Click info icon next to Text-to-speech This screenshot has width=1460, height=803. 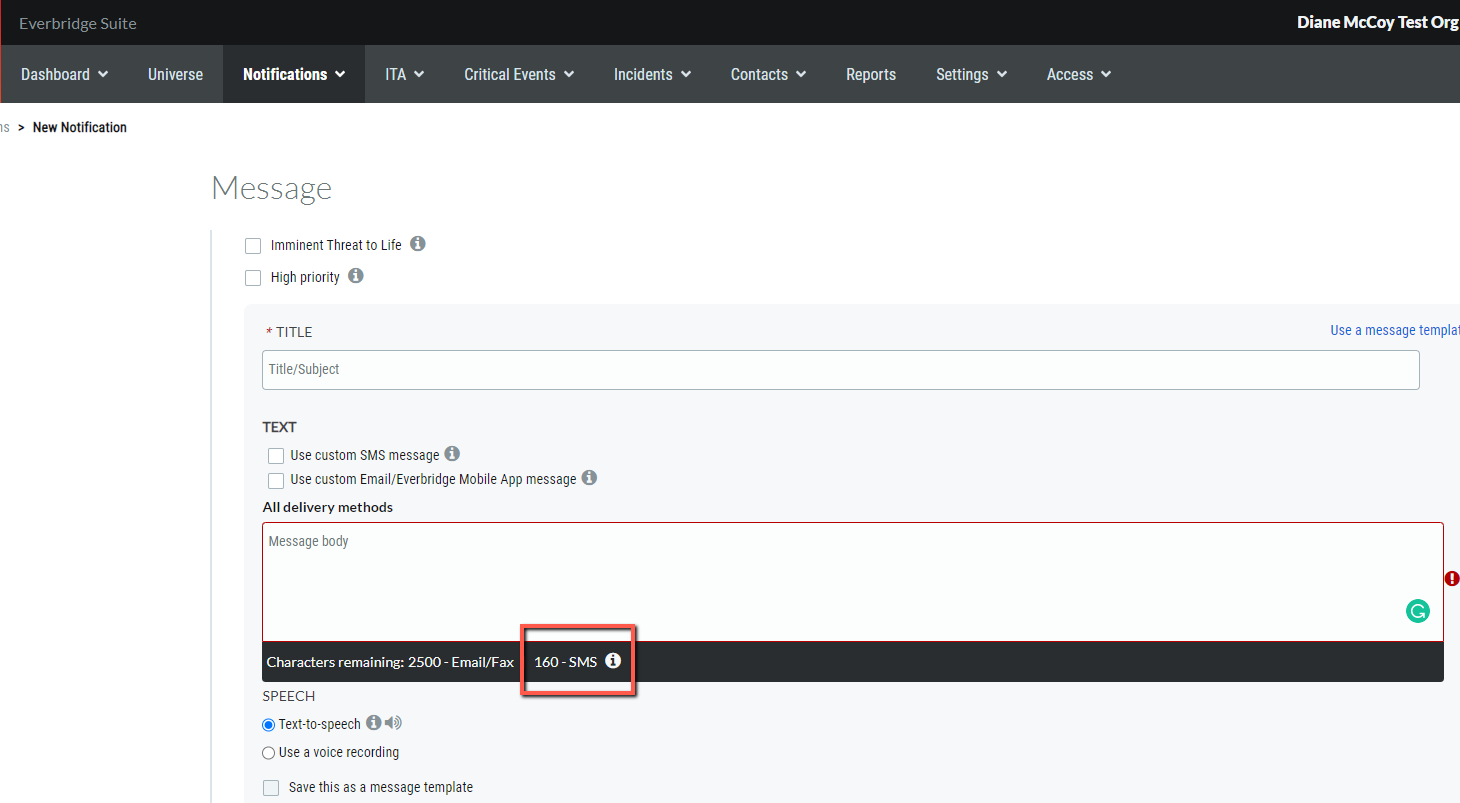click(373, 723)
